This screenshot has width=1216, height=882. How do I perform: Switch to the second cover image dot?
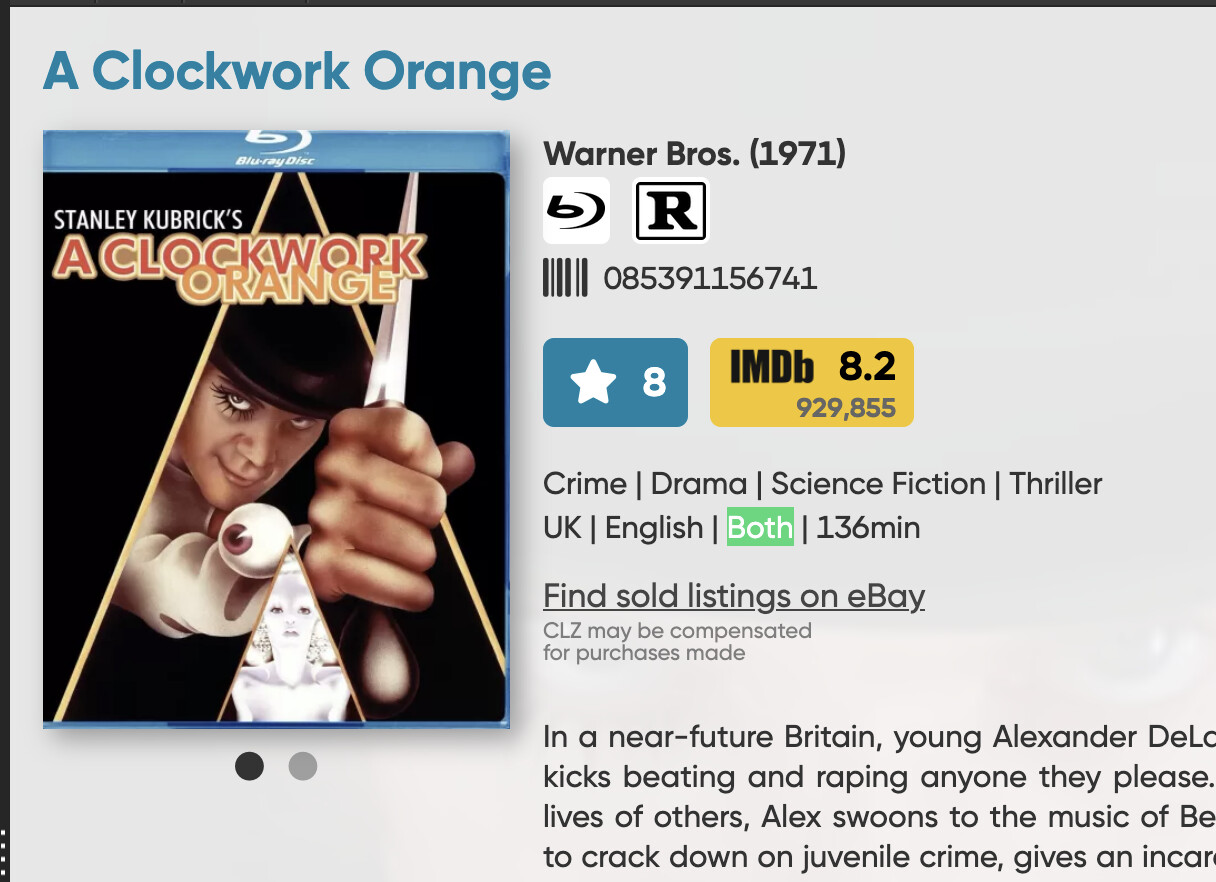click(303, 766)
